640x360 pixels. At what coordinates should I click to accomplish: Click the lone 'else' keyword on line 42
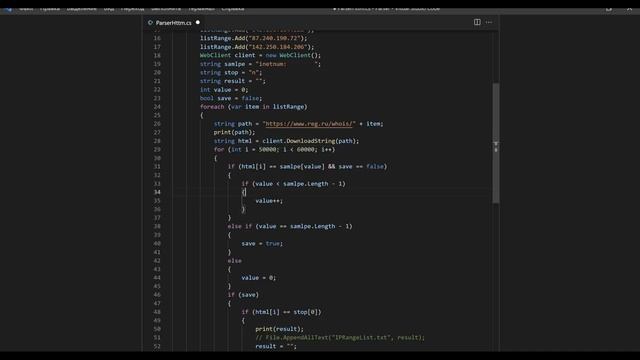[234, 260]
